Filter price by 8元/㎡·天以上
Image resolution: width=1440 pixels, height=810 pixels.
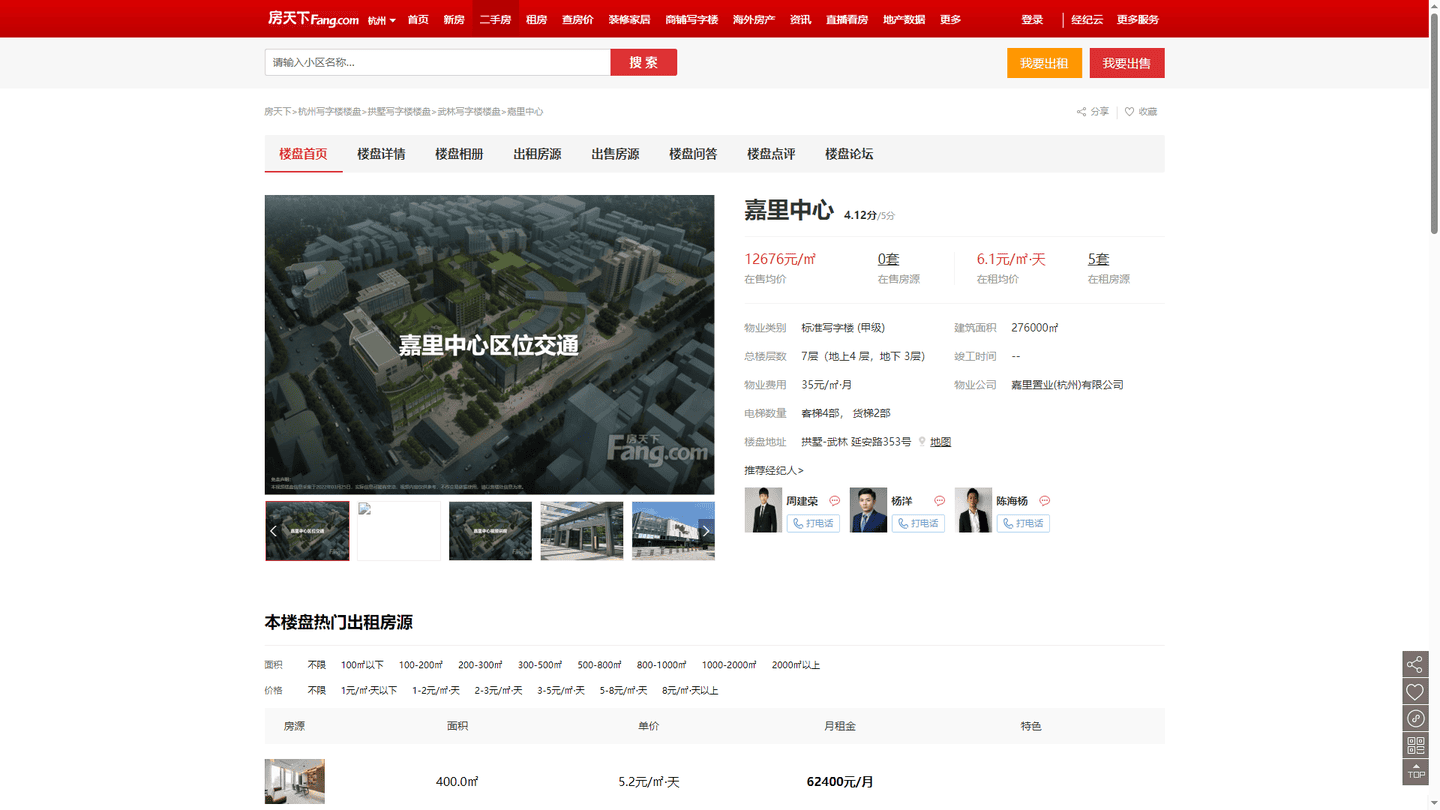(x=690, y=691)
